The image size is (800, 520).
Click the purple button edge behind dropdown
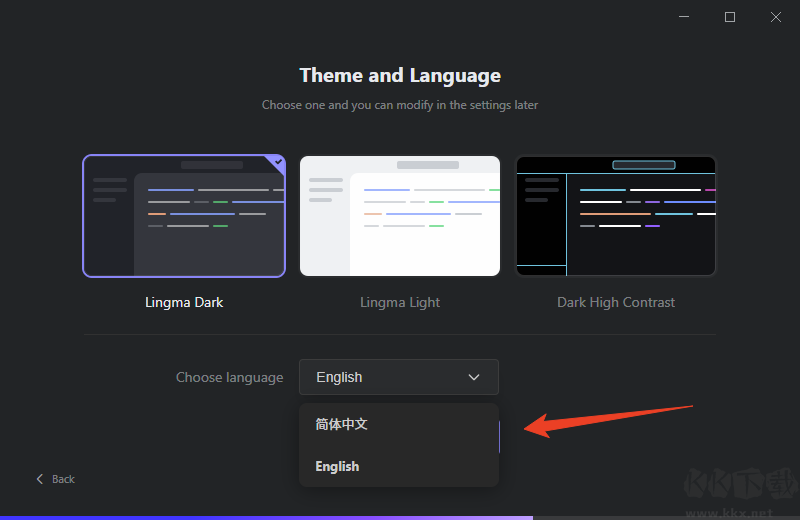(499, 437)
